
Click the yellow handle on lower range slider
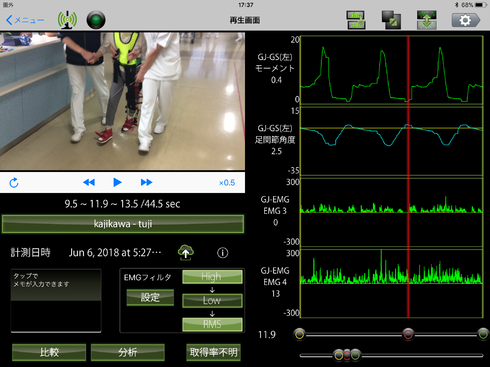pos(339,355)
